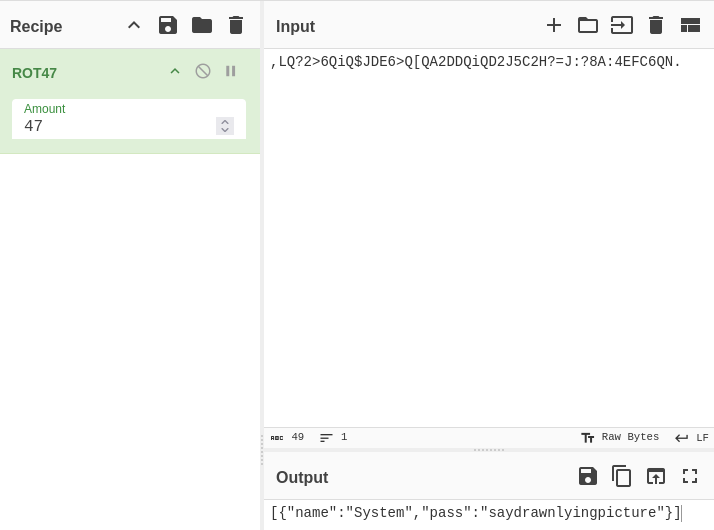Image resolution: width=714 pixels, height=530 pixels.
Task: Save the current recipe
Action: [168, 25]
